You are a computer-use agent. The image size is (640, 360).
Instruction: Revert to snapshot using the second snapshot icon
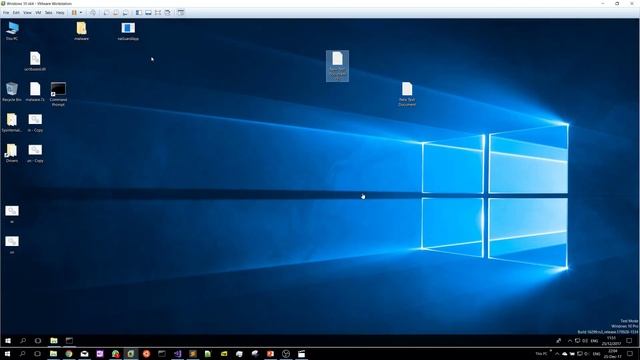[x=116, y=13]
